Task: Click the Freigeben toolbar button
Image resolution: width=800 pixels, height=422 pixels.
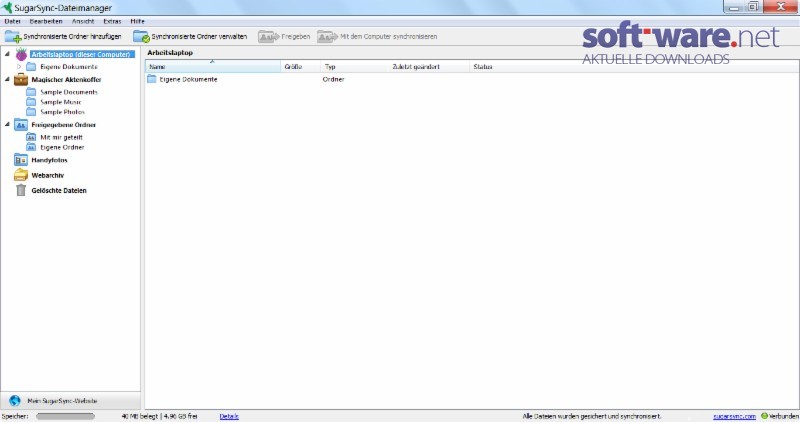Action: coord(284,37)
